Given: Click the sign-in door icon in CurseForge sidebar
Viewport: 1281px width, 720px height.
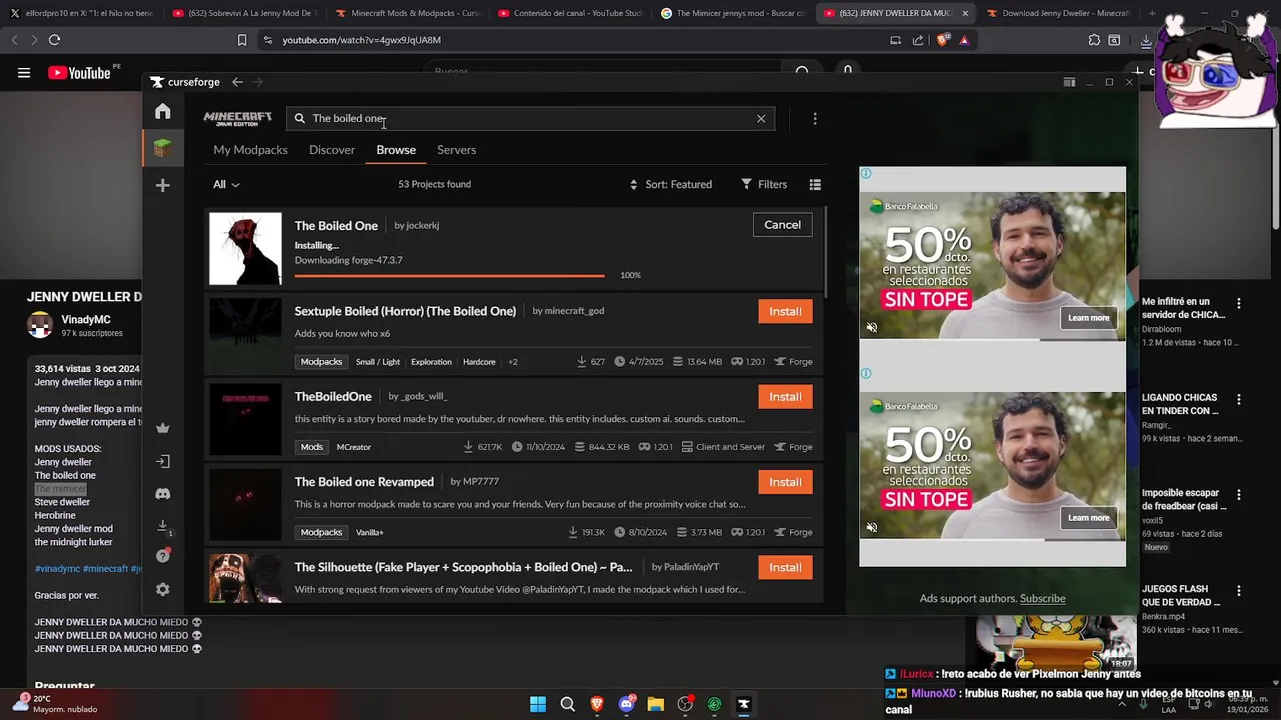Looking at the screenshot, I should (163, 461).
